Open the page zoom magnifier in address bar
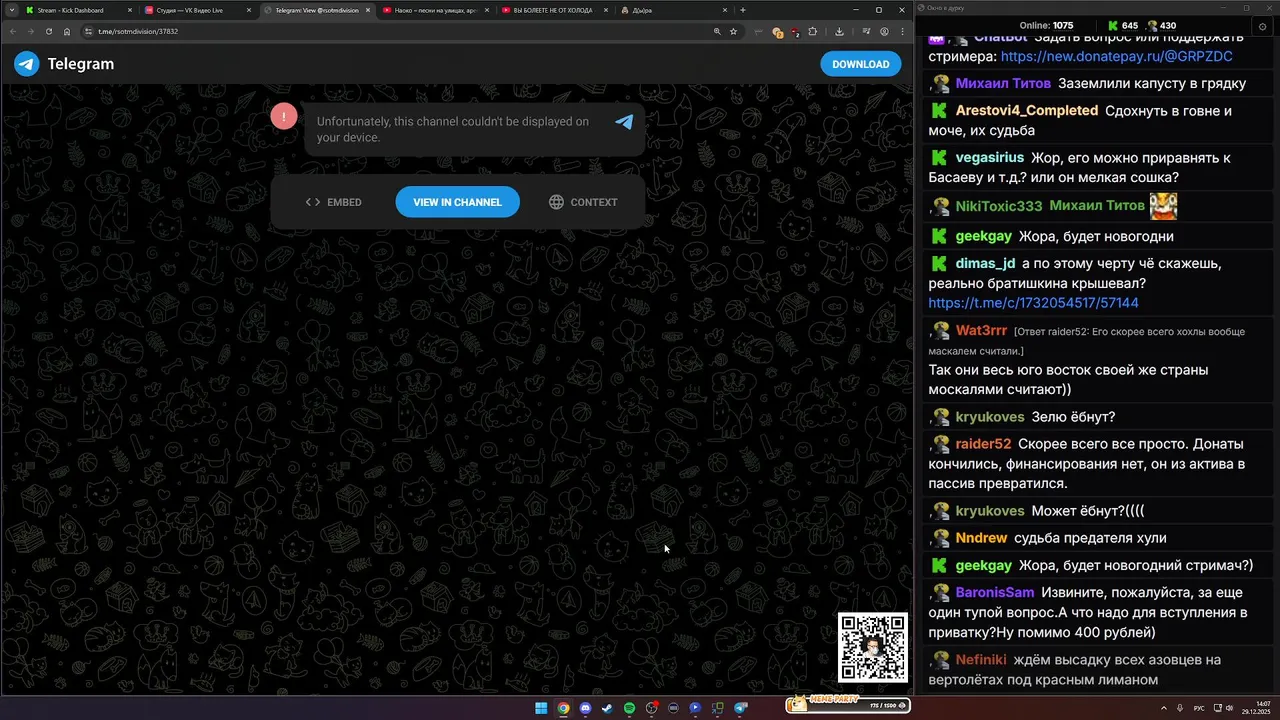 pos(717,31)
